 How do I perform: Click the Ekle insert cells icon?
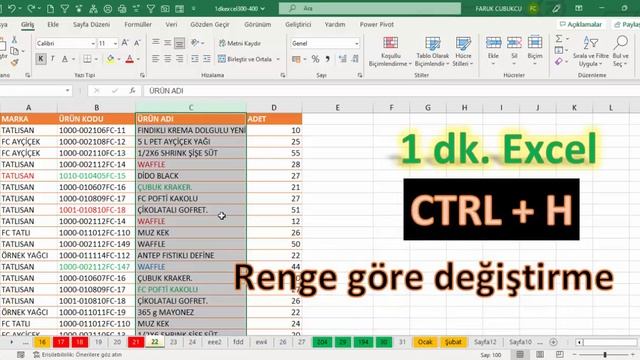click(x=493, y=42)
